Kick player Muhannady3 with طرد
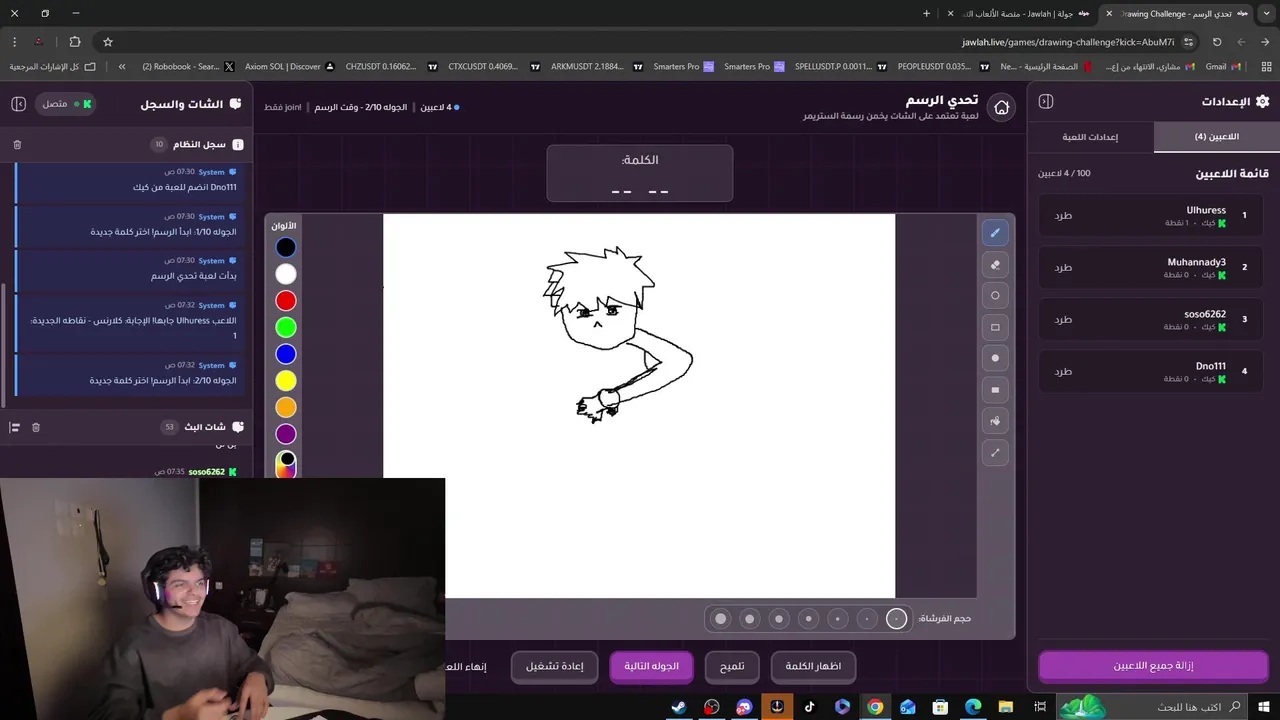Viewport: 1280px width, 720px height. [x=1063, y=267]
